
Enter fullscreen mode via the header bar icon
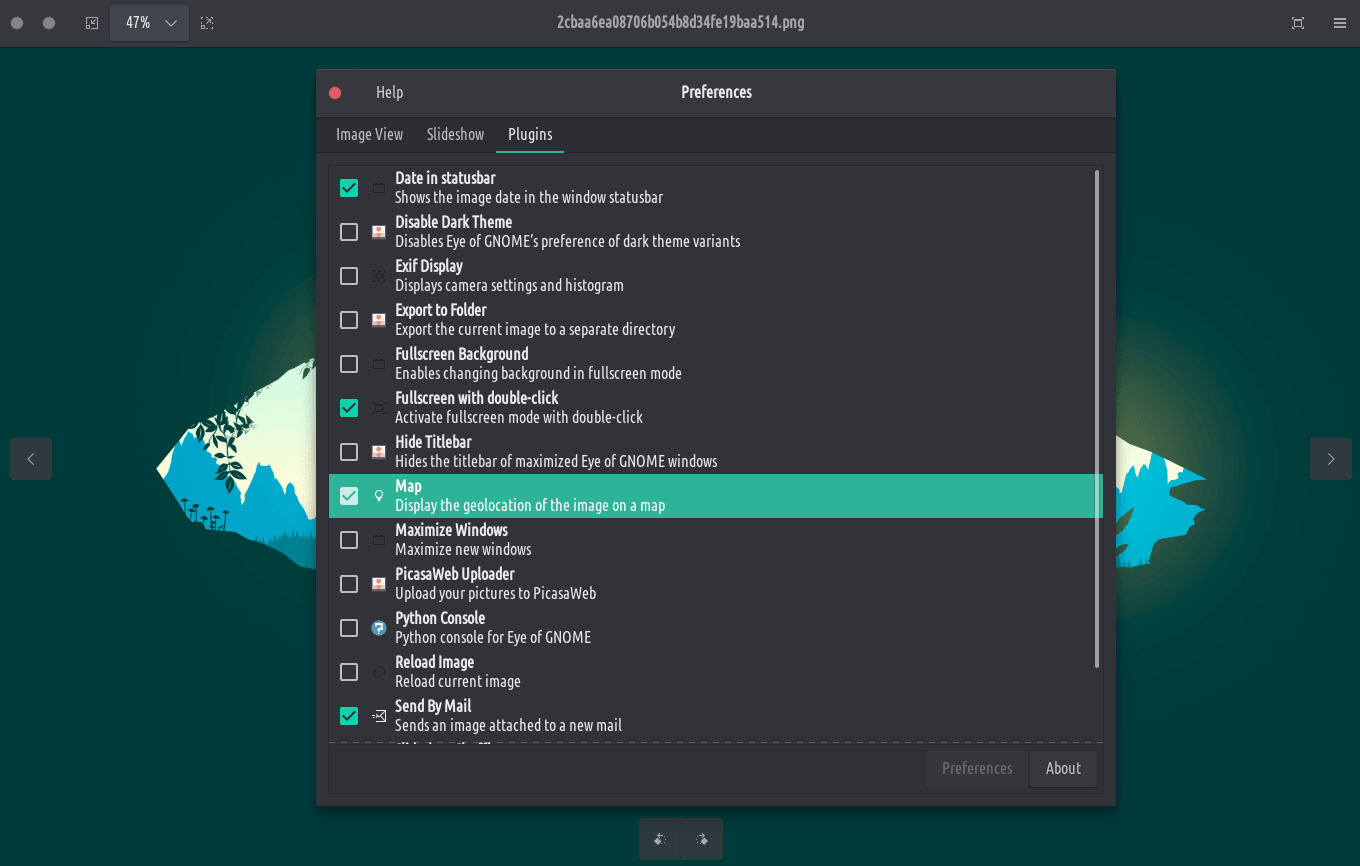[1298, 23]
